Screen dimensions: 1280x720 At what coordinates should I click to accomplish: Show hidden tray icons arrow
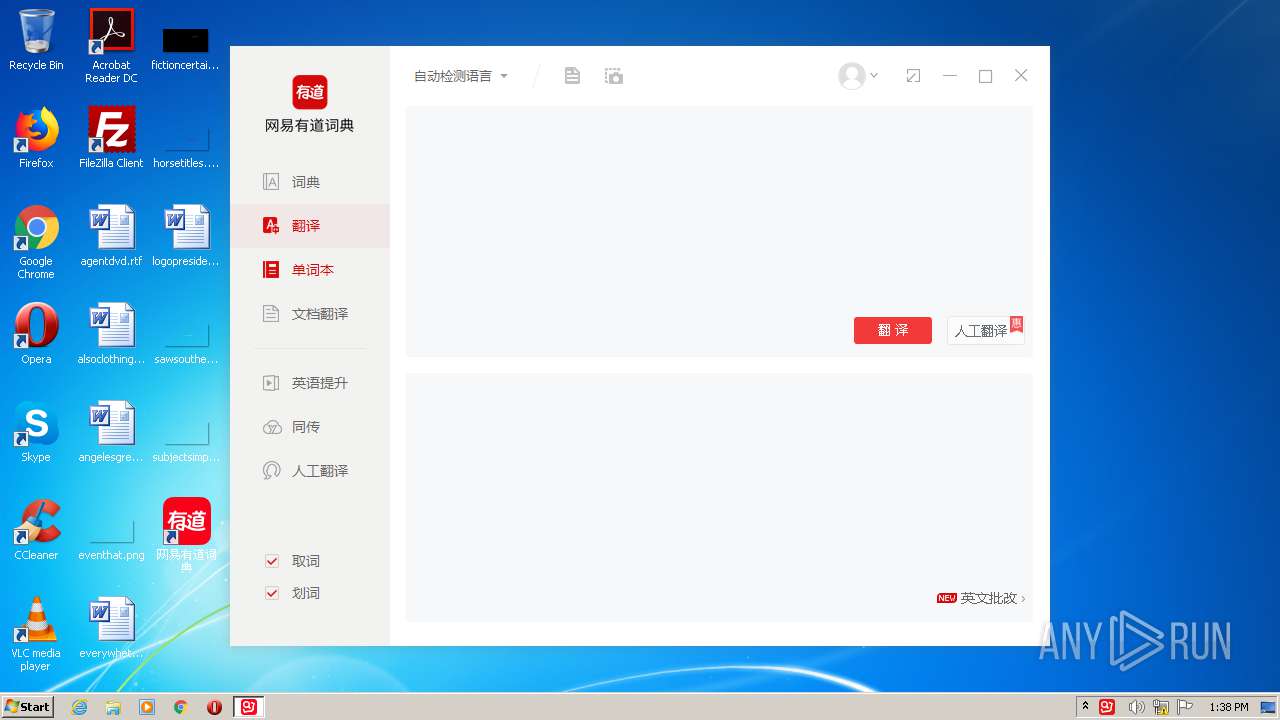coord(1086,707)
